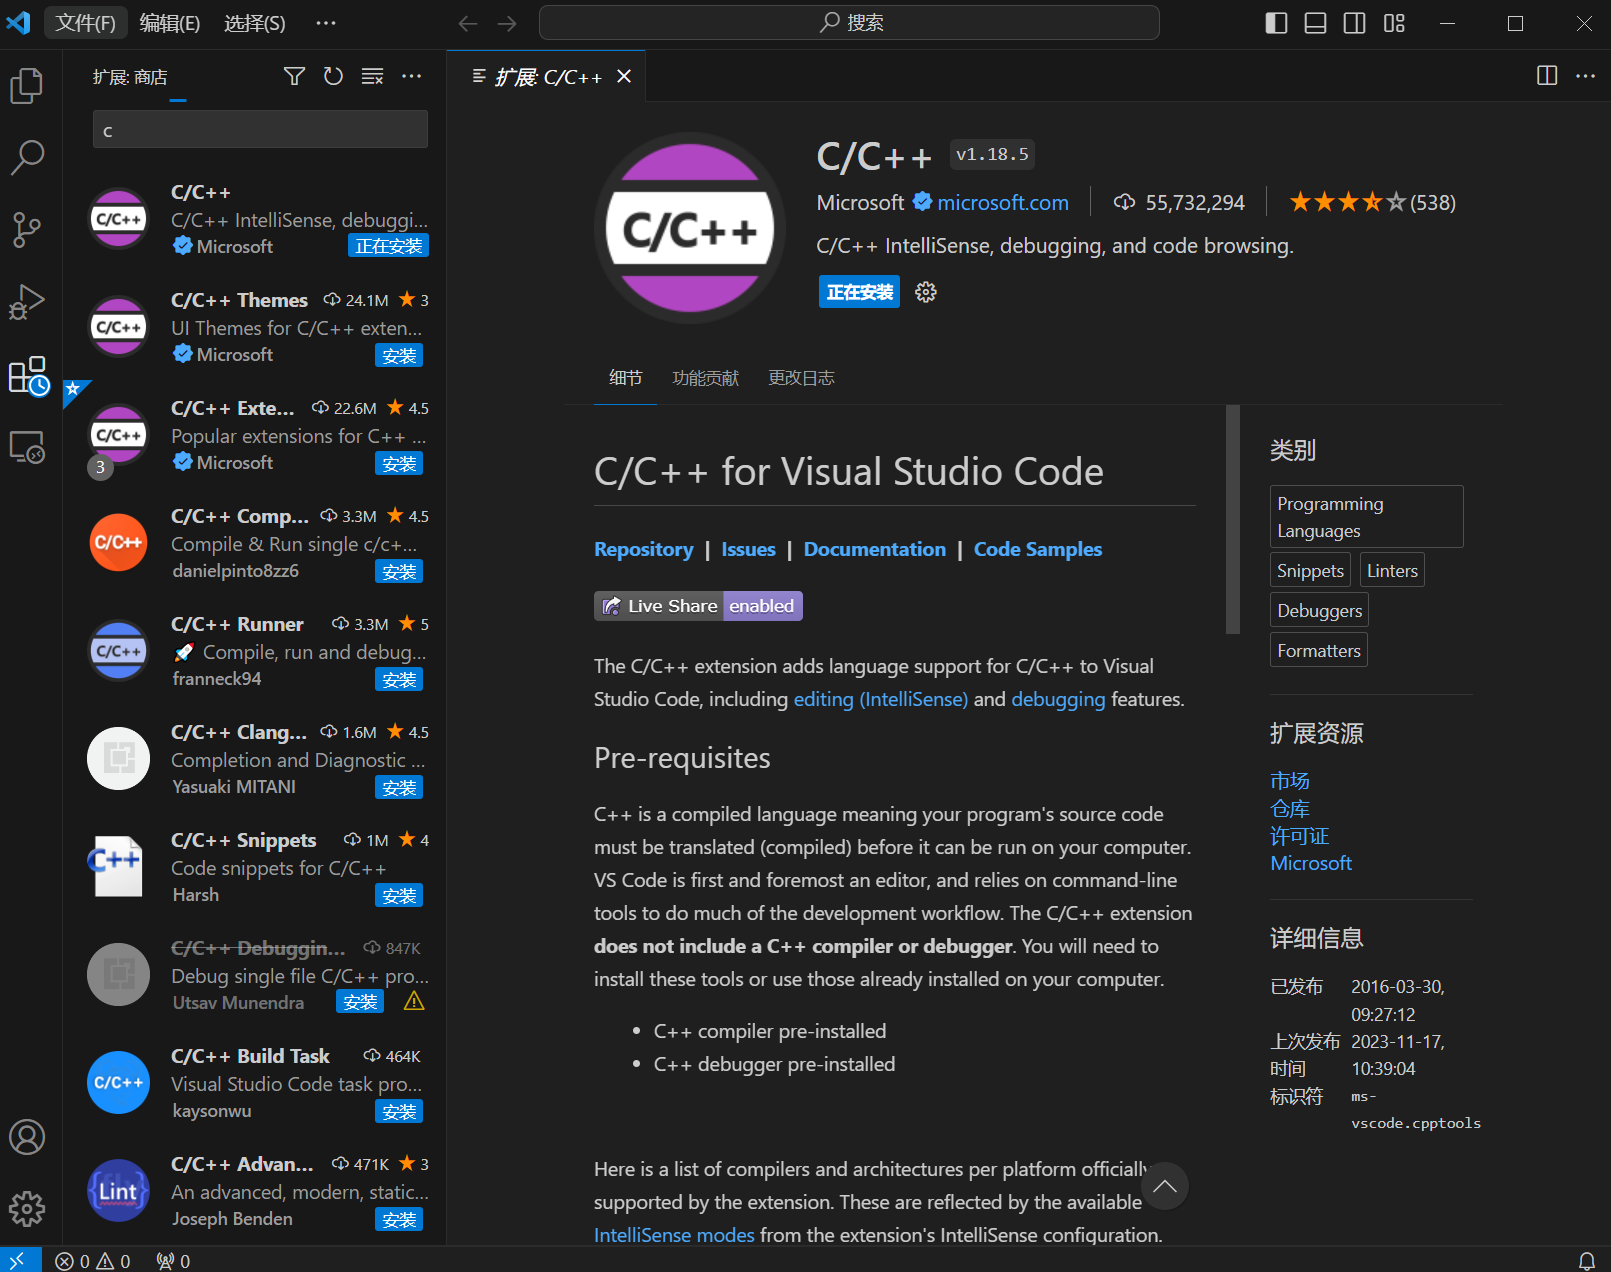Select the Snippets category tag
This screenshot has width=1611, height=1272.
1310,570
